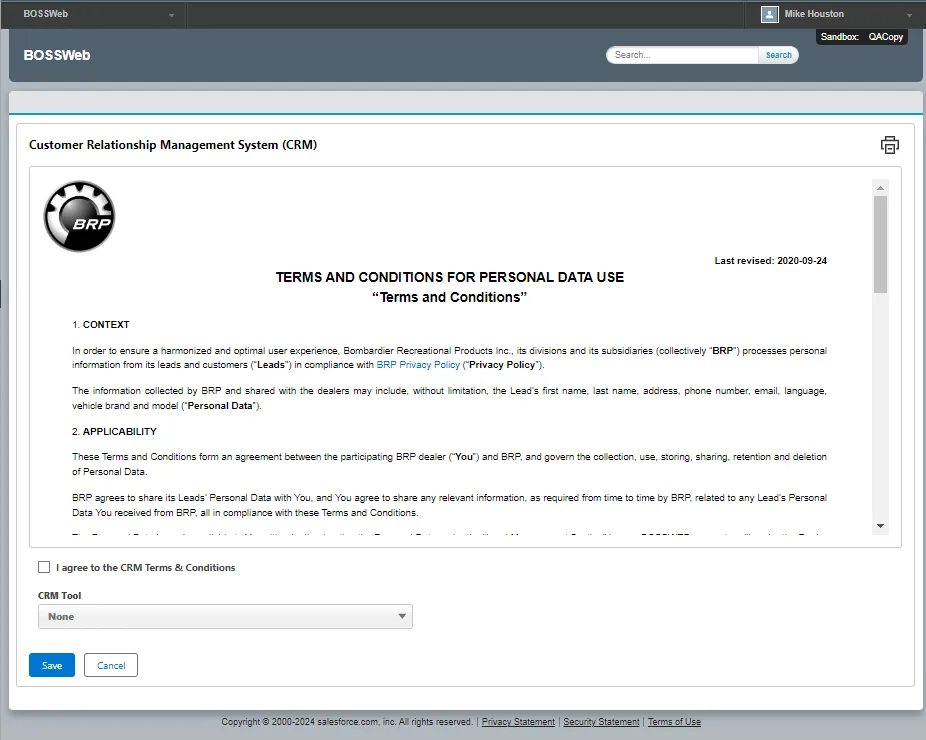Click the Sandbox: QACopy label

pyautogui.click(x=862, y=37)
